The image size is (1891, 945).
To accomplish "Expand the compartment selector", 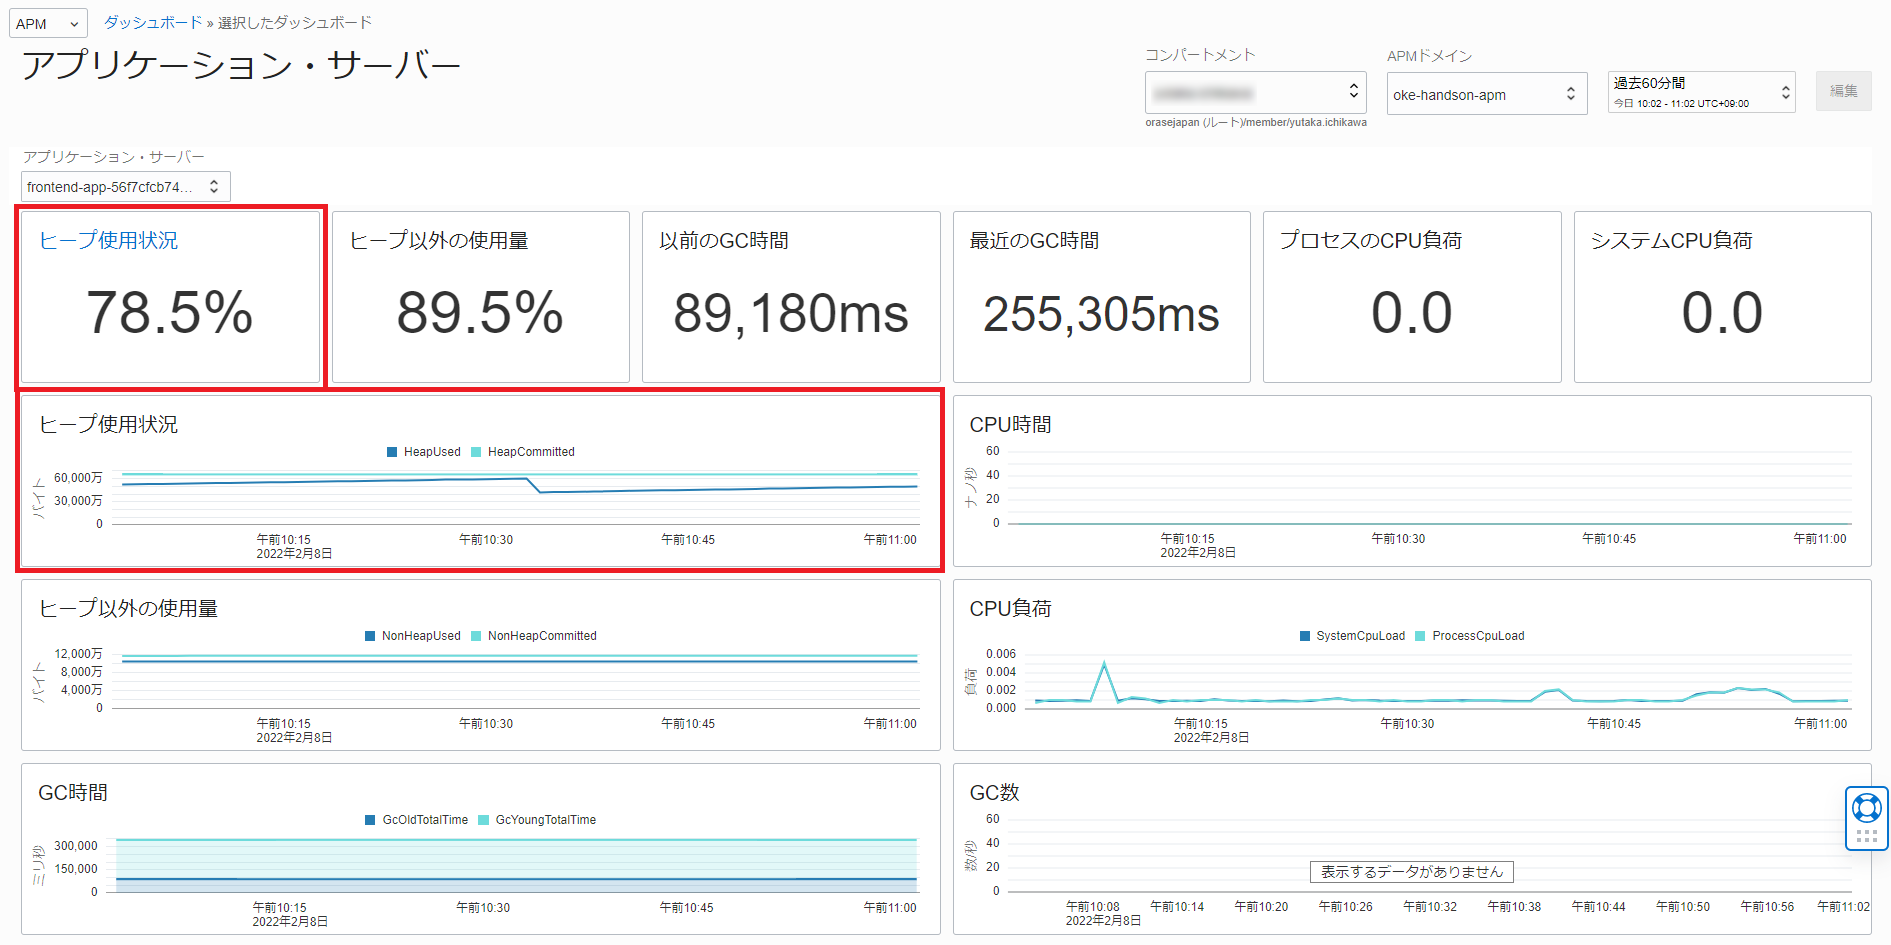I will pos(1255,93).
